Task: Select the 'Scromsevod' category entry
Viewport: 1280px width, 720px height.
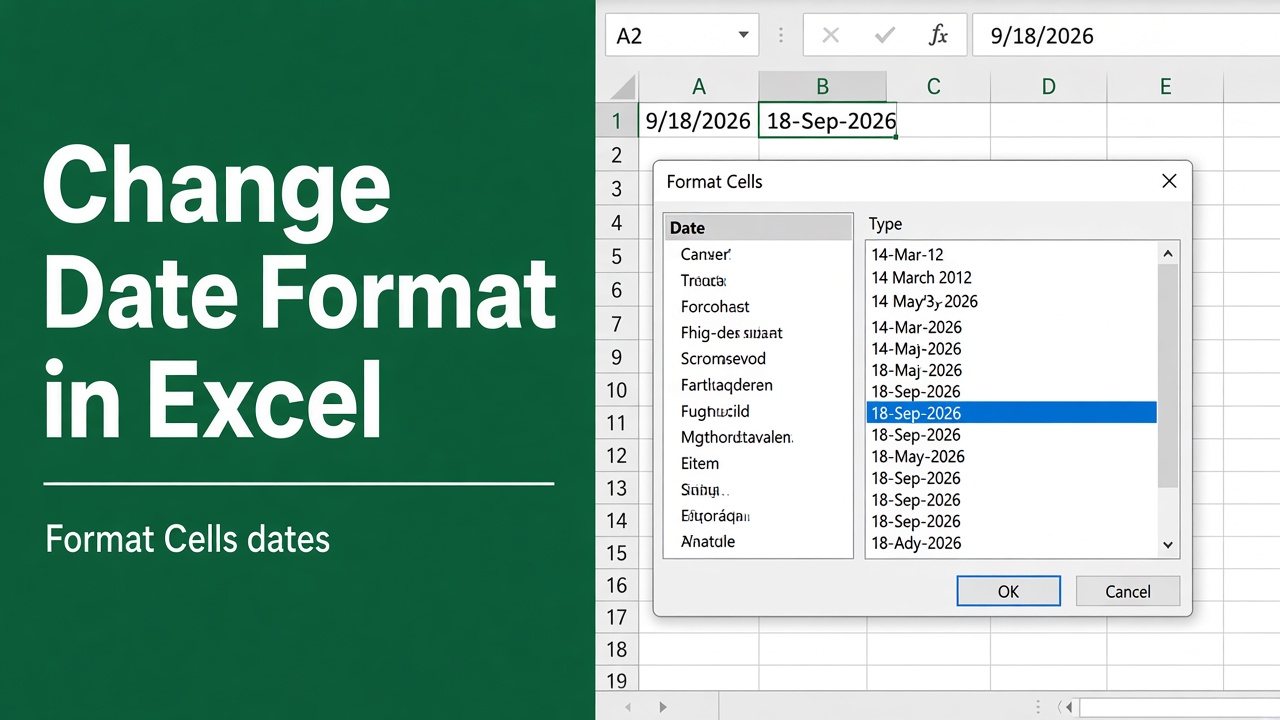Action: pyautogui.click(x=723, y=359)
